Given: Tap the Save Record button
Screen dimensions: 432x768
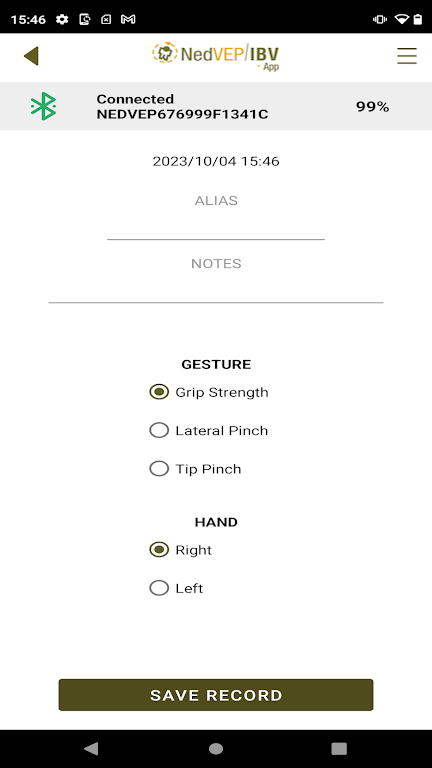Looking at the screenshot, I should click(x=216, y=695).
